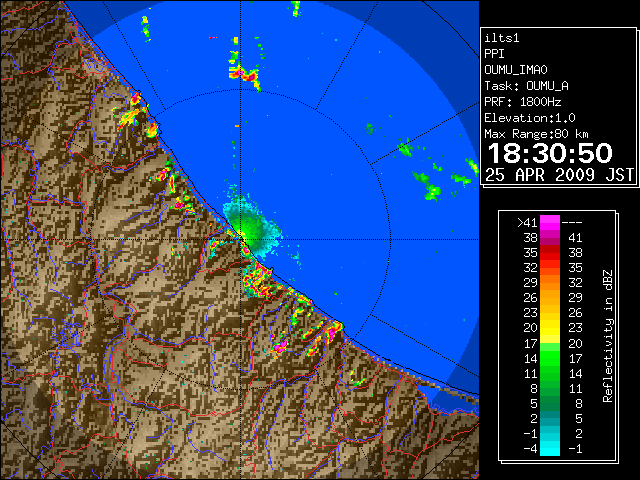Pick the dark red 35–38 dBZ swatch
Screen dimensions: 640x480
tap(550, 253)
